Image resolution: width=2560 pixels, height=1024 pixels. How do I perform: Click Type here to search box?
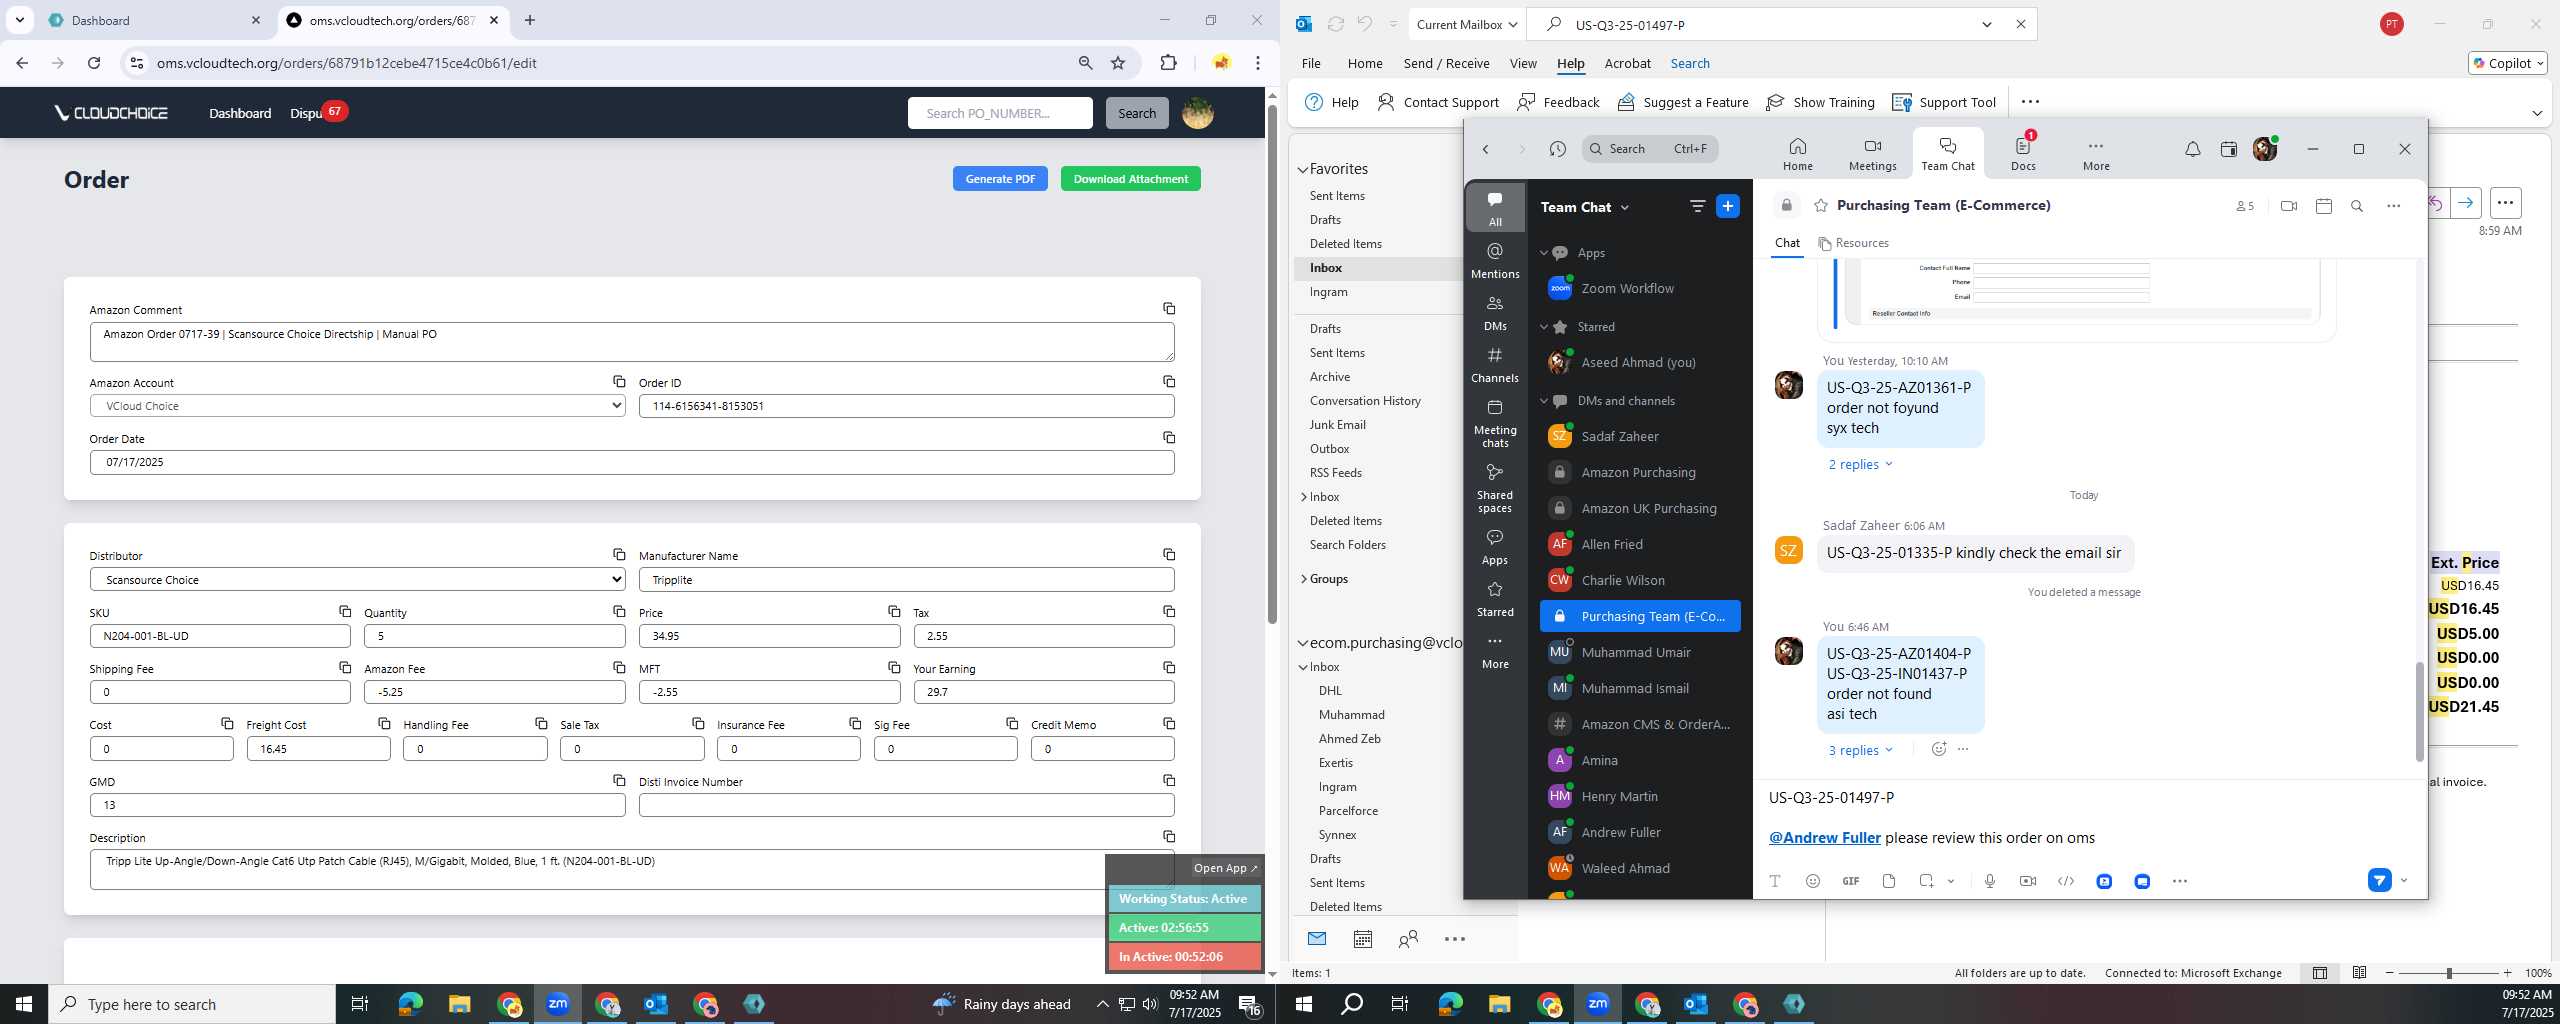click(x=192, y=1004)
